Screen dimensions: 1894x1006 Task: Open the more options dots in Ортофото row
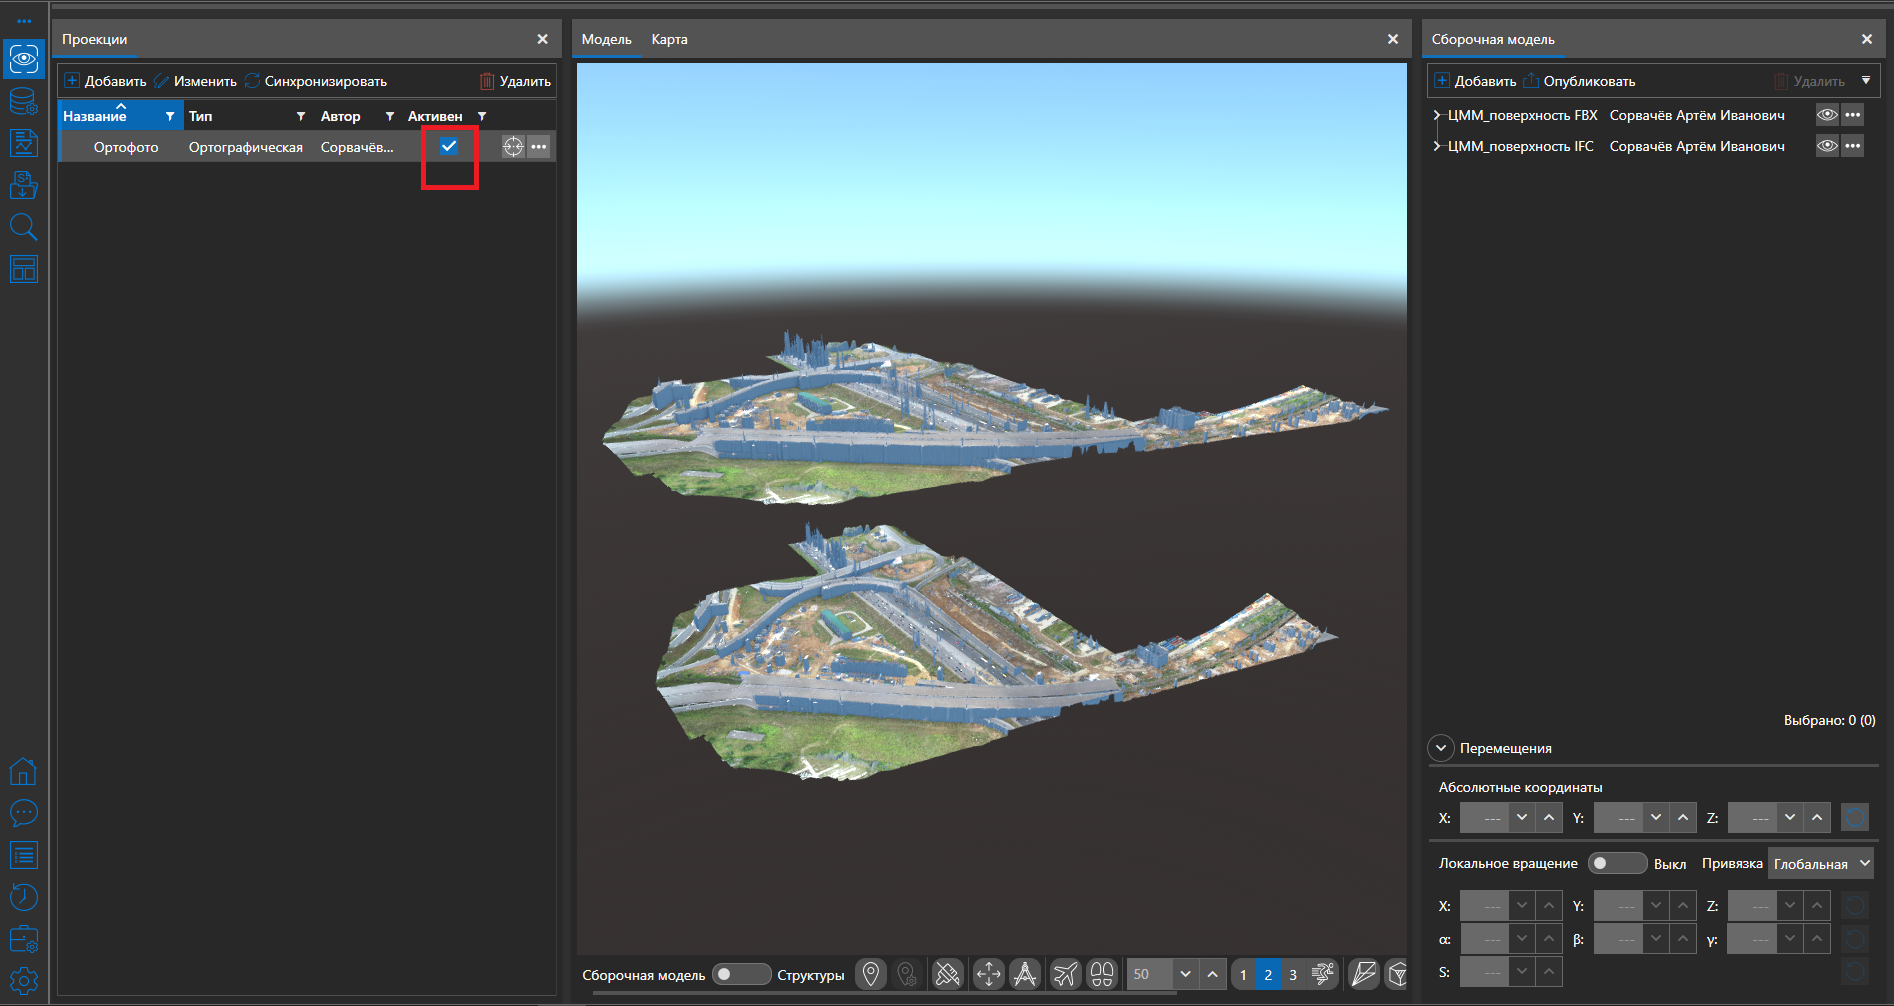(539, 147)
